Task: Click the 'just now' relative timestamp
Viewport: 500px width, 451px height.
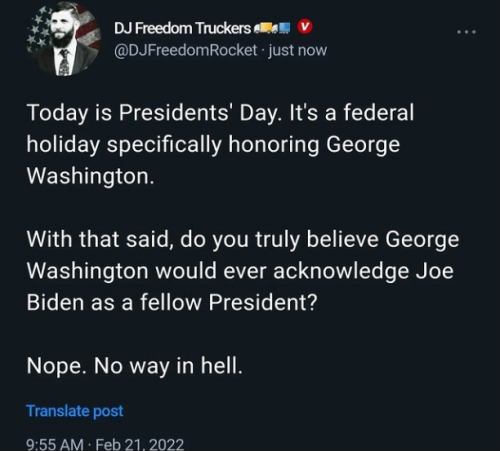Action: tap(298, 50)
